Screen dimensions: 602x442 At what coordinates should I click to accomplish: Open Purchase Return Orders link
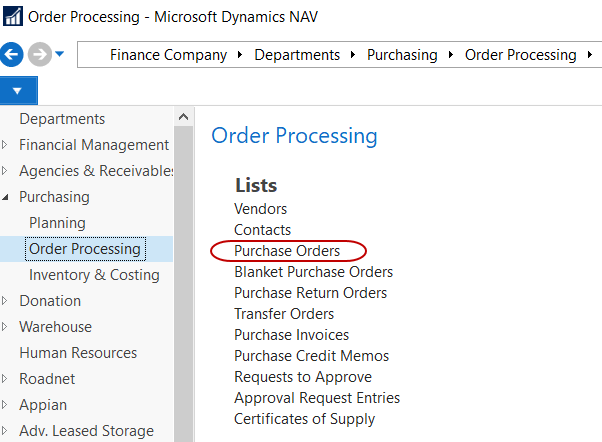pyautogui.click(x=310, y=293)
